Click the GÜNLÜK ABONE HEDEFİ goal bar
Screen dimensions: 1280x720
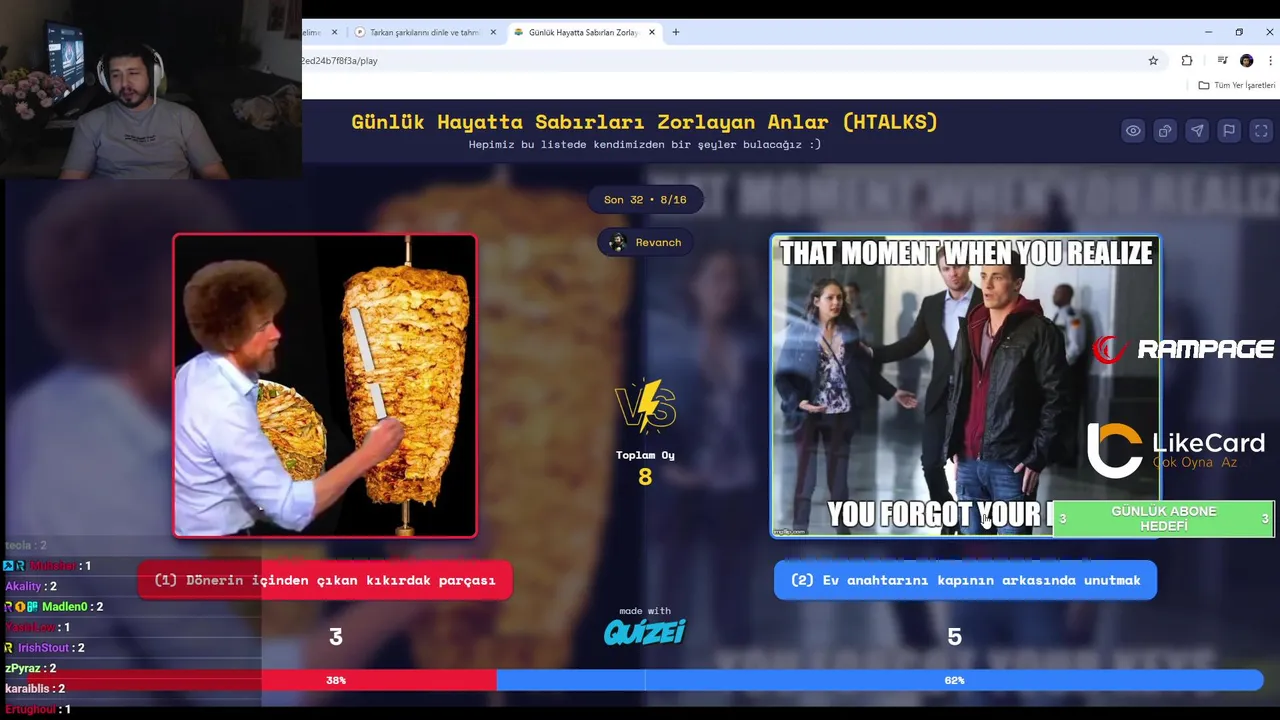click(1164, 519)
